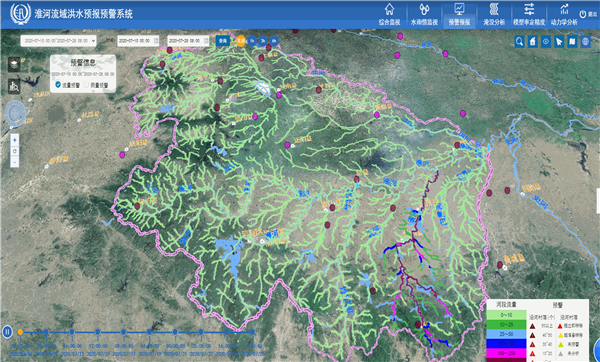This screenshot has height=362, width=600.
Task: Open the end date calendar picker
Action: (206, 41)
